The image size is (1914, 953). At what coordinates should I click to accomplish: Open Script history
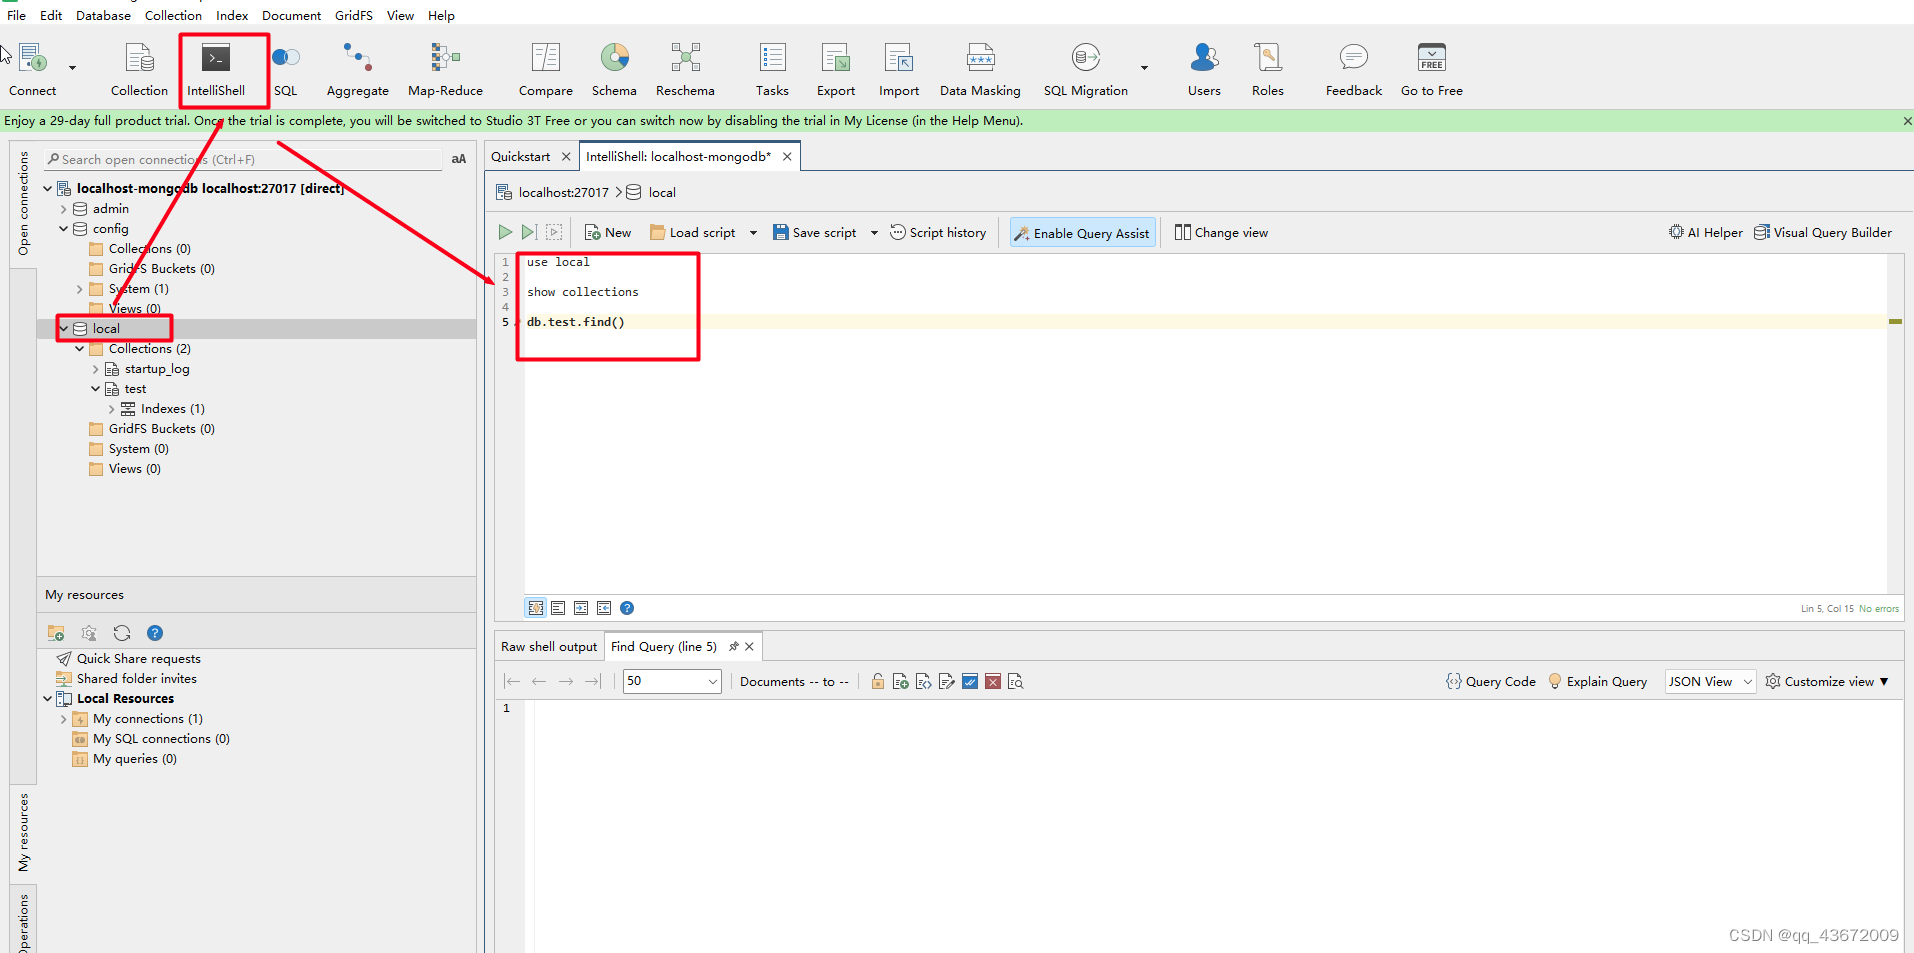(x=938, y=233)
